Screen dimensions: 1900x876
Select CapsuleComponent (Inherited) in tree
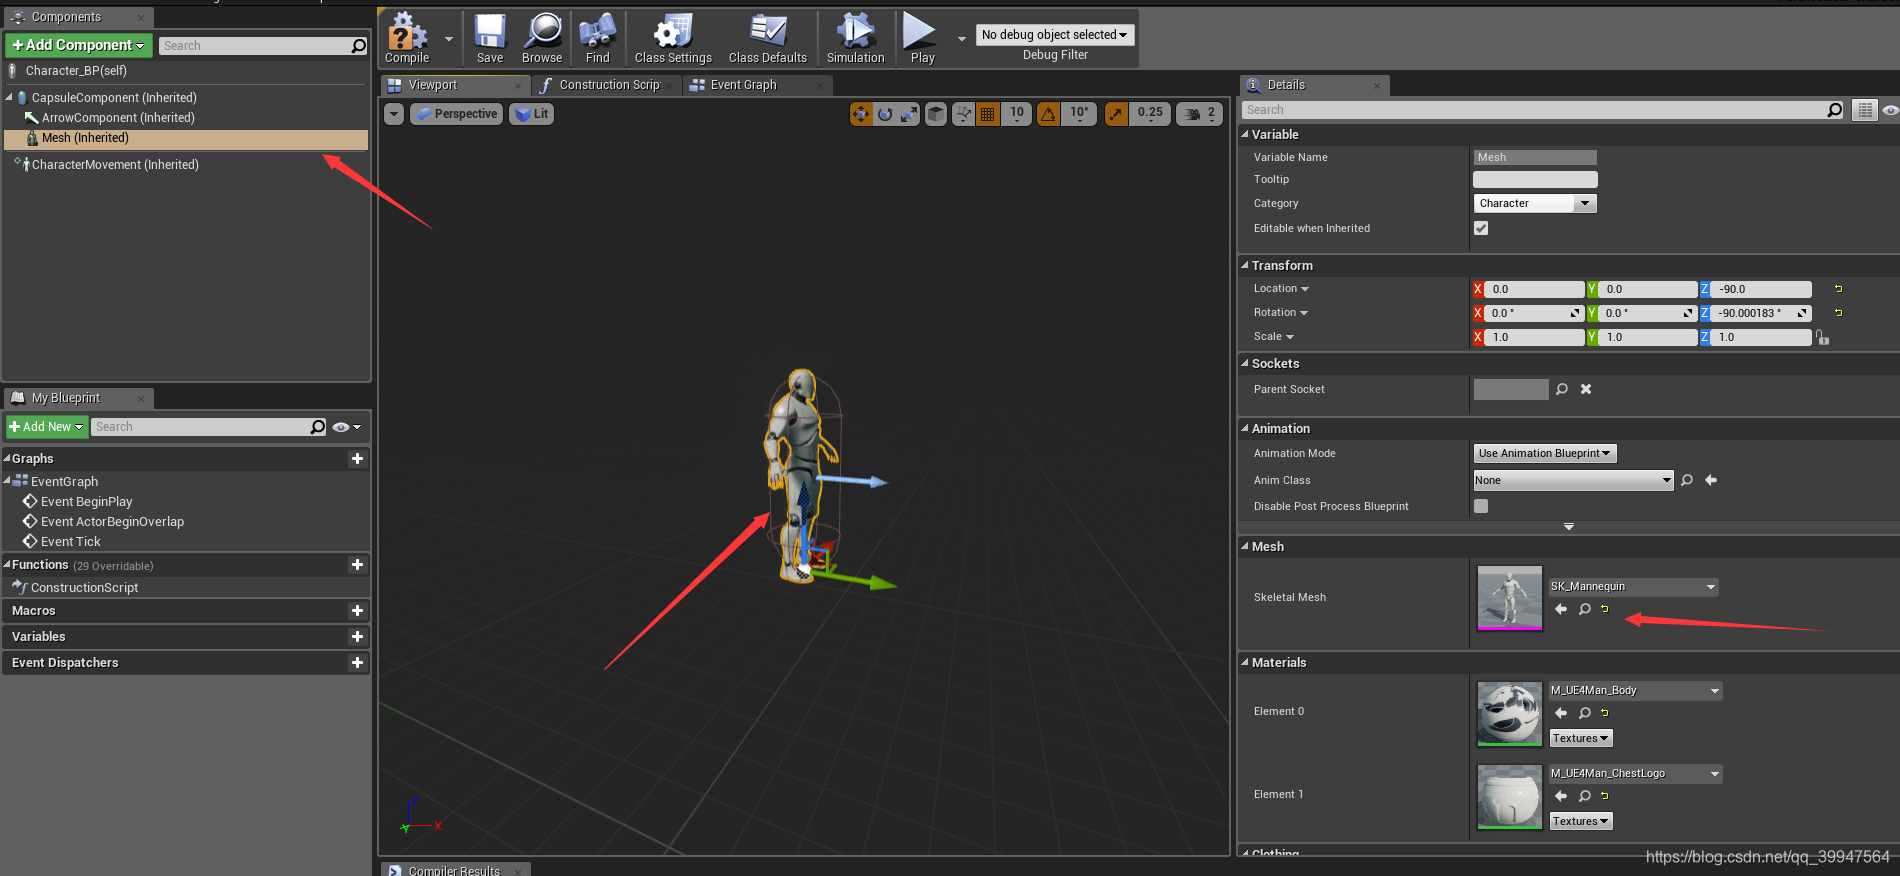[114, 98]
